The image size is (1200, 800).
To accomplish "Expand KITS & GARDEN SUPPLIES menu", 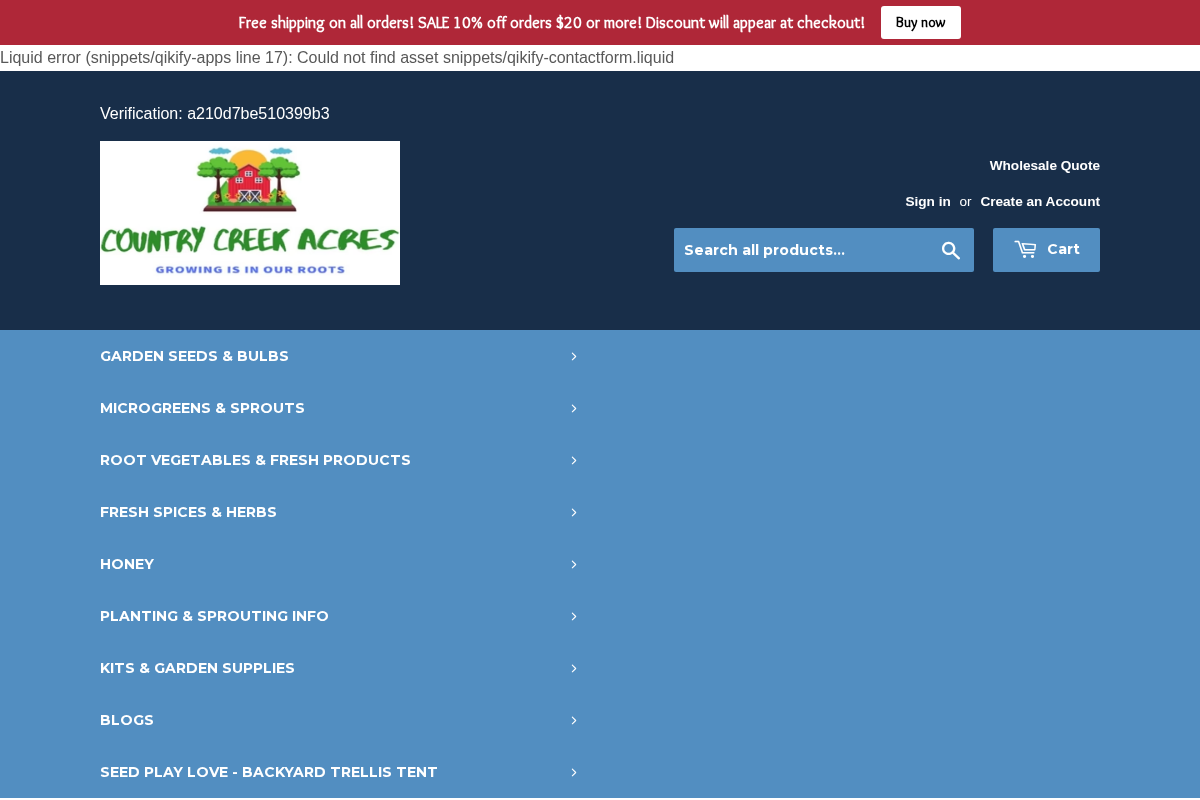I will pos(340,667).
